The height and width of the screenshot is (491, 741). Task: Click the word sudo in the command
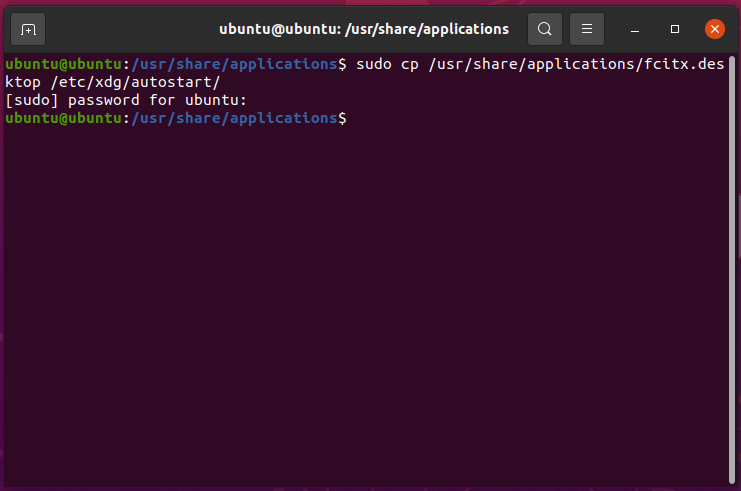pyautogui.click(x=374, y=64)
